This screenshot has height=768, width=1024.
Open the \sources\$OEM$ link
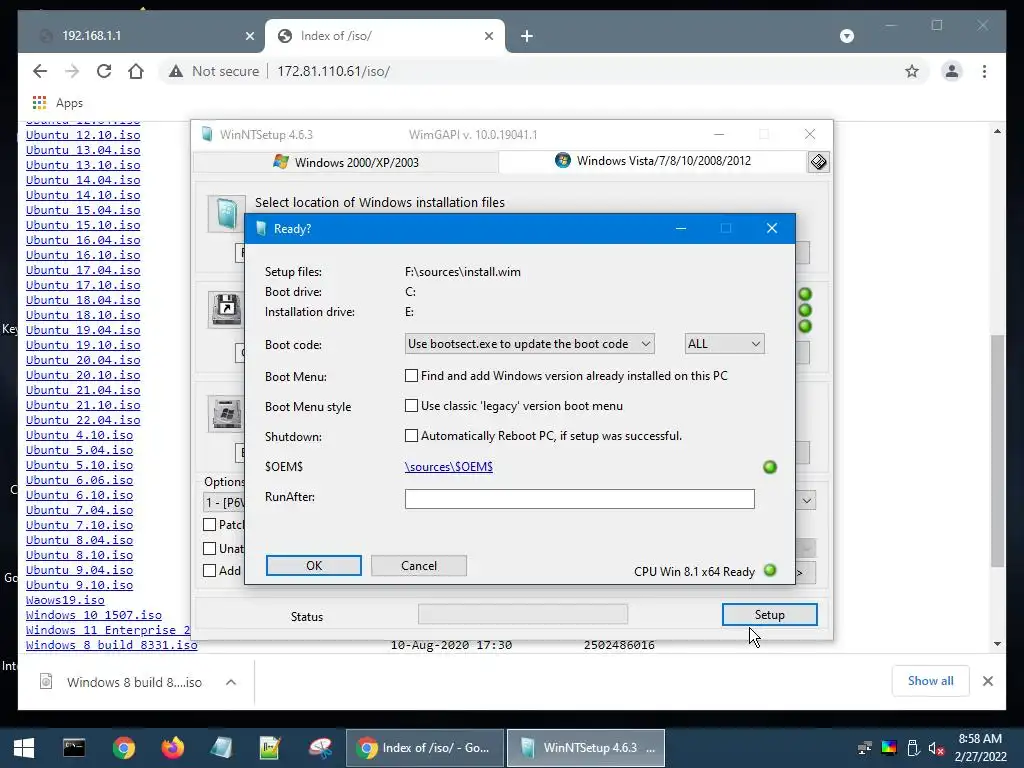(x=449, y=467)
